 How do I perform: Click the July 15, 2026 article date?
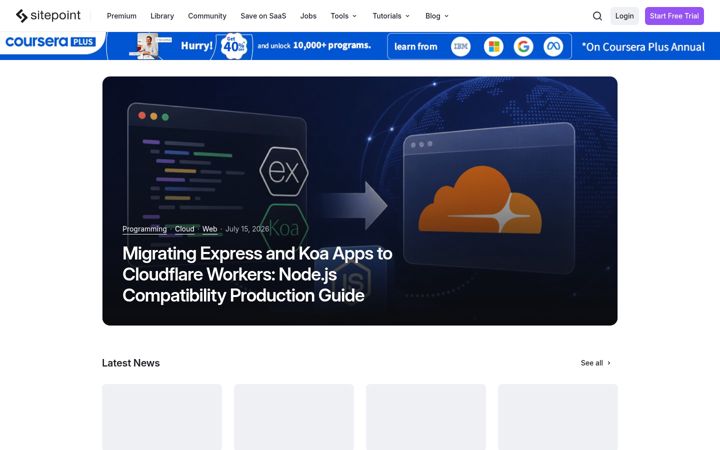247,229
